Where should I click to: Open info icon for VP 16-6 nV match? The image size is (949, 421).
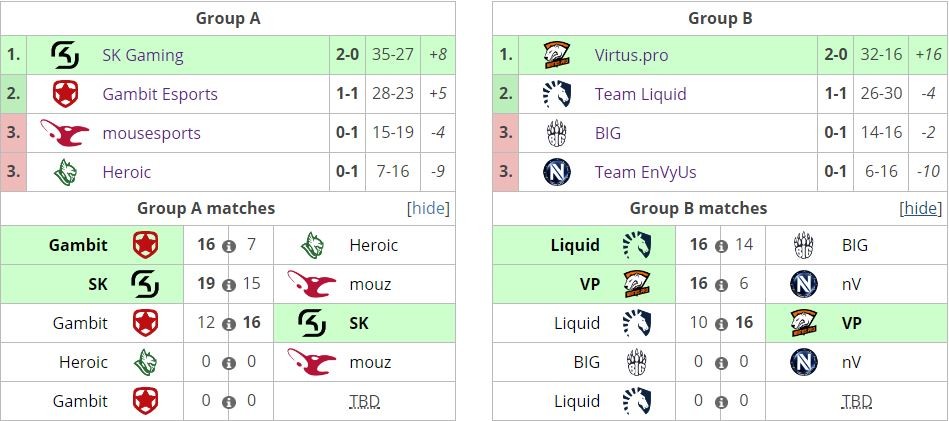coord(721,286)
